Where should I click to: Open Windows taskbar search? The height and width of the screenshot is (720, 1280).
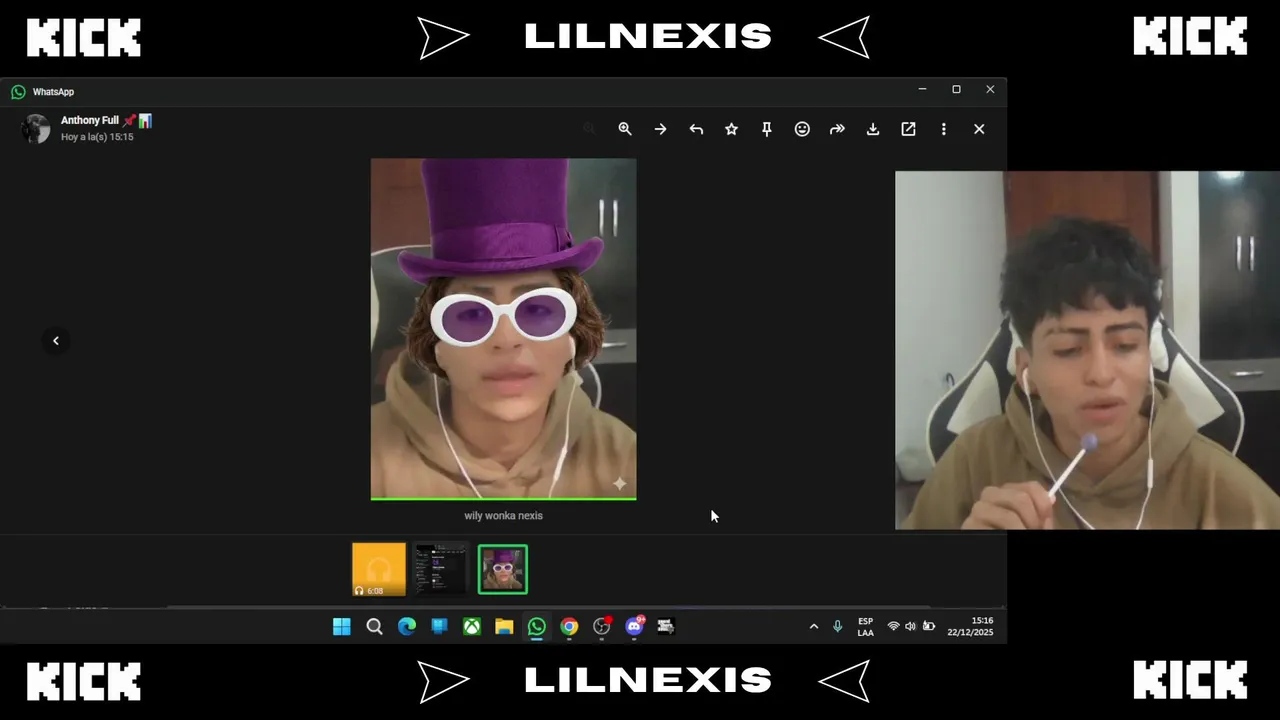[374, 627]
